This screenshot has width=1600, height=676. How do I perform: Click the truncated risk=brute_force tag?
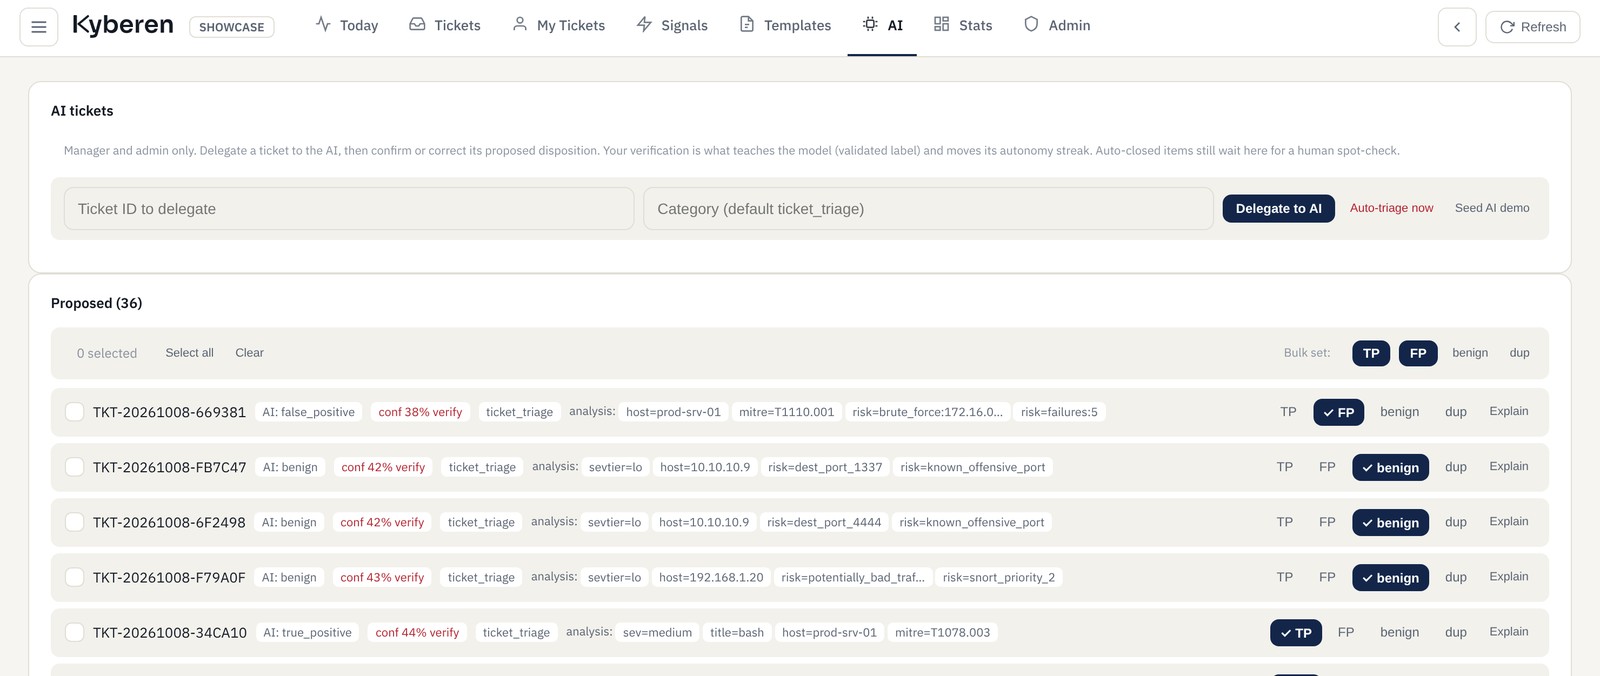point(927,412)
